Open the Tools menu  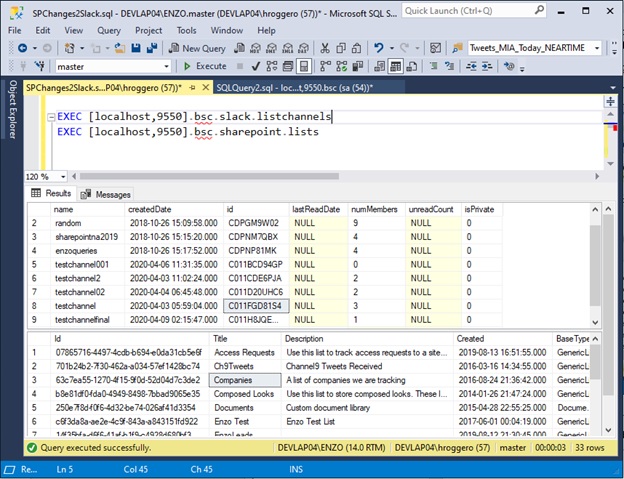pyautogui.click(x=187, y=30)
